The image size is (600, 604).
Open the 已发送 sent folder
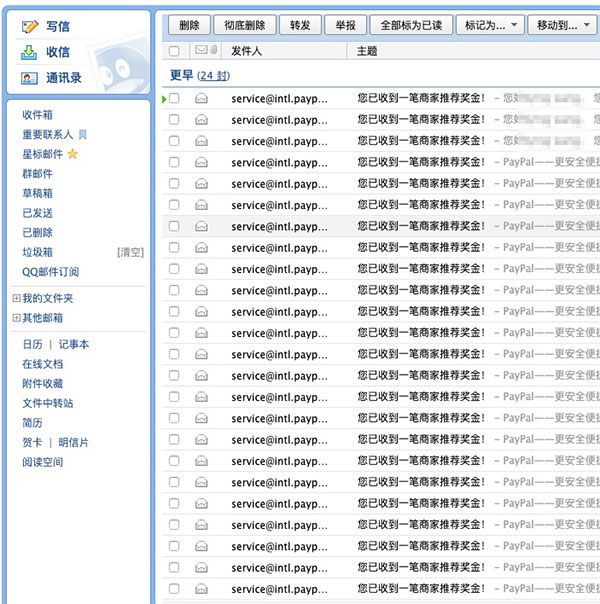coord(37,213)
